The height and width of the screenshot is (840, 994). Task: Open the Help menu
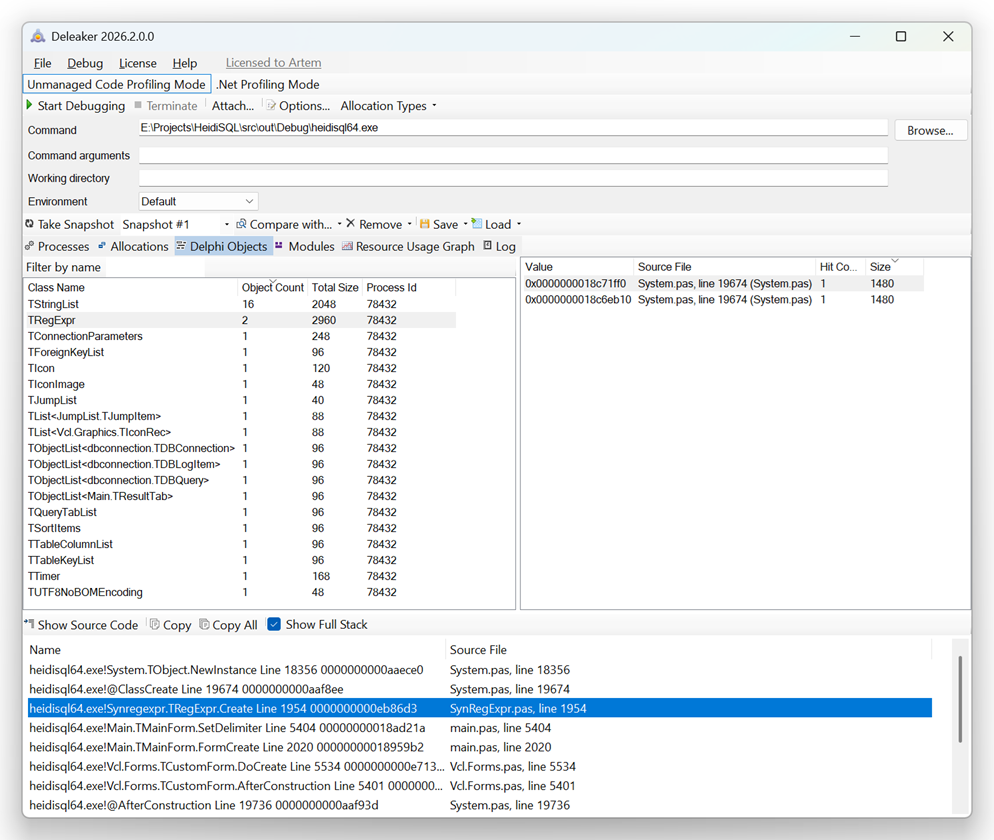[184, 63]
